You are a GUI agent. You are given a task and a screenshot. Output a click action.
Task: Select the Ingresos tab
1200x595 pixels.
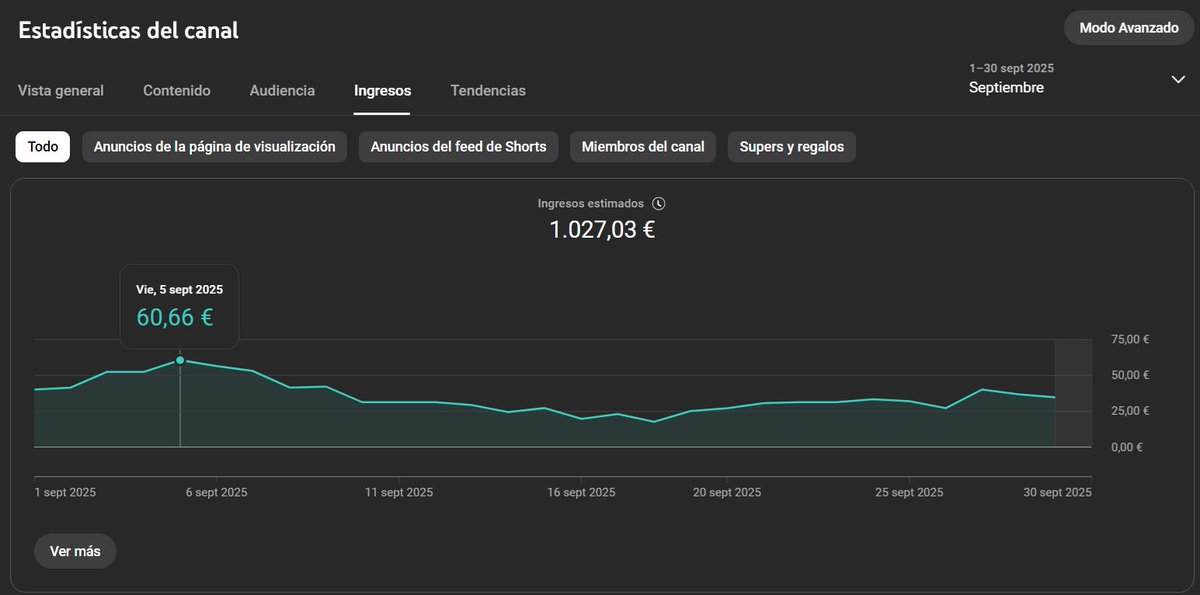point(382,90)
